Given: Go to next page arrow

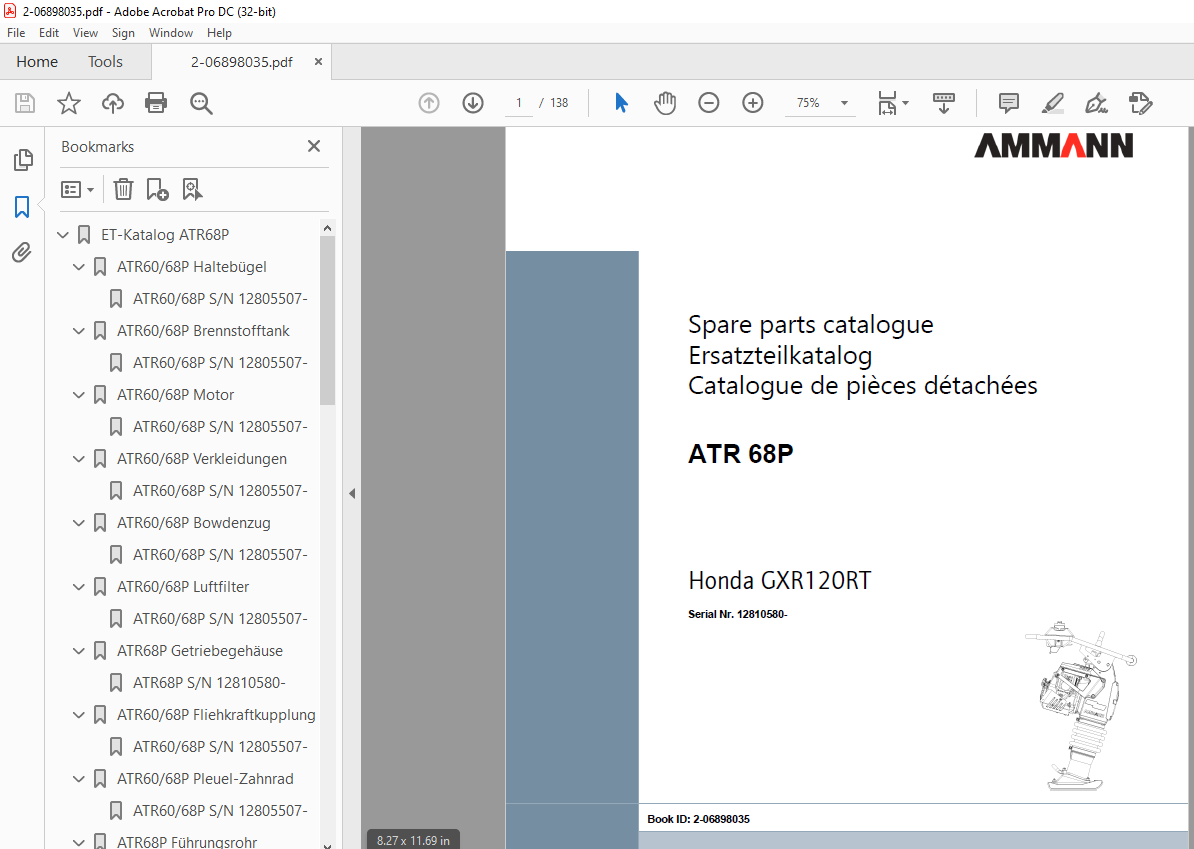Looking at the screenshot, I should (x=473, y=103).
